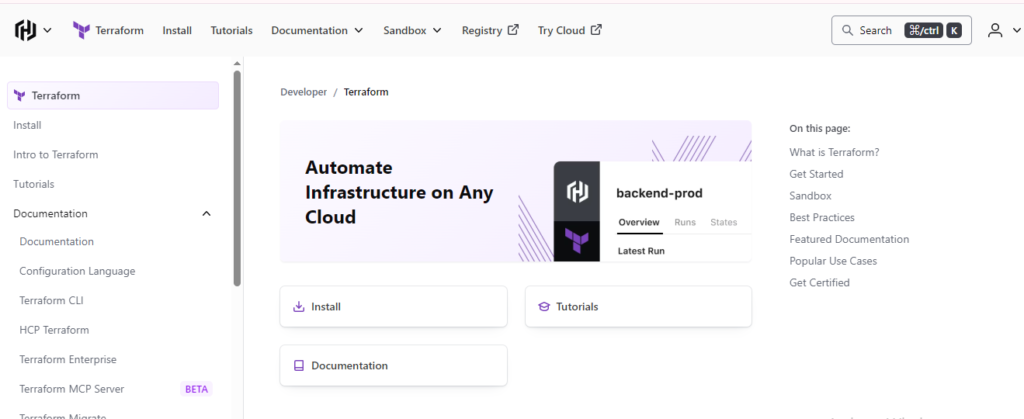Viewport: 1024px width, 419px height.
Task: Open Intro to Terraform in sidebar
Action: tap(56, 155)
